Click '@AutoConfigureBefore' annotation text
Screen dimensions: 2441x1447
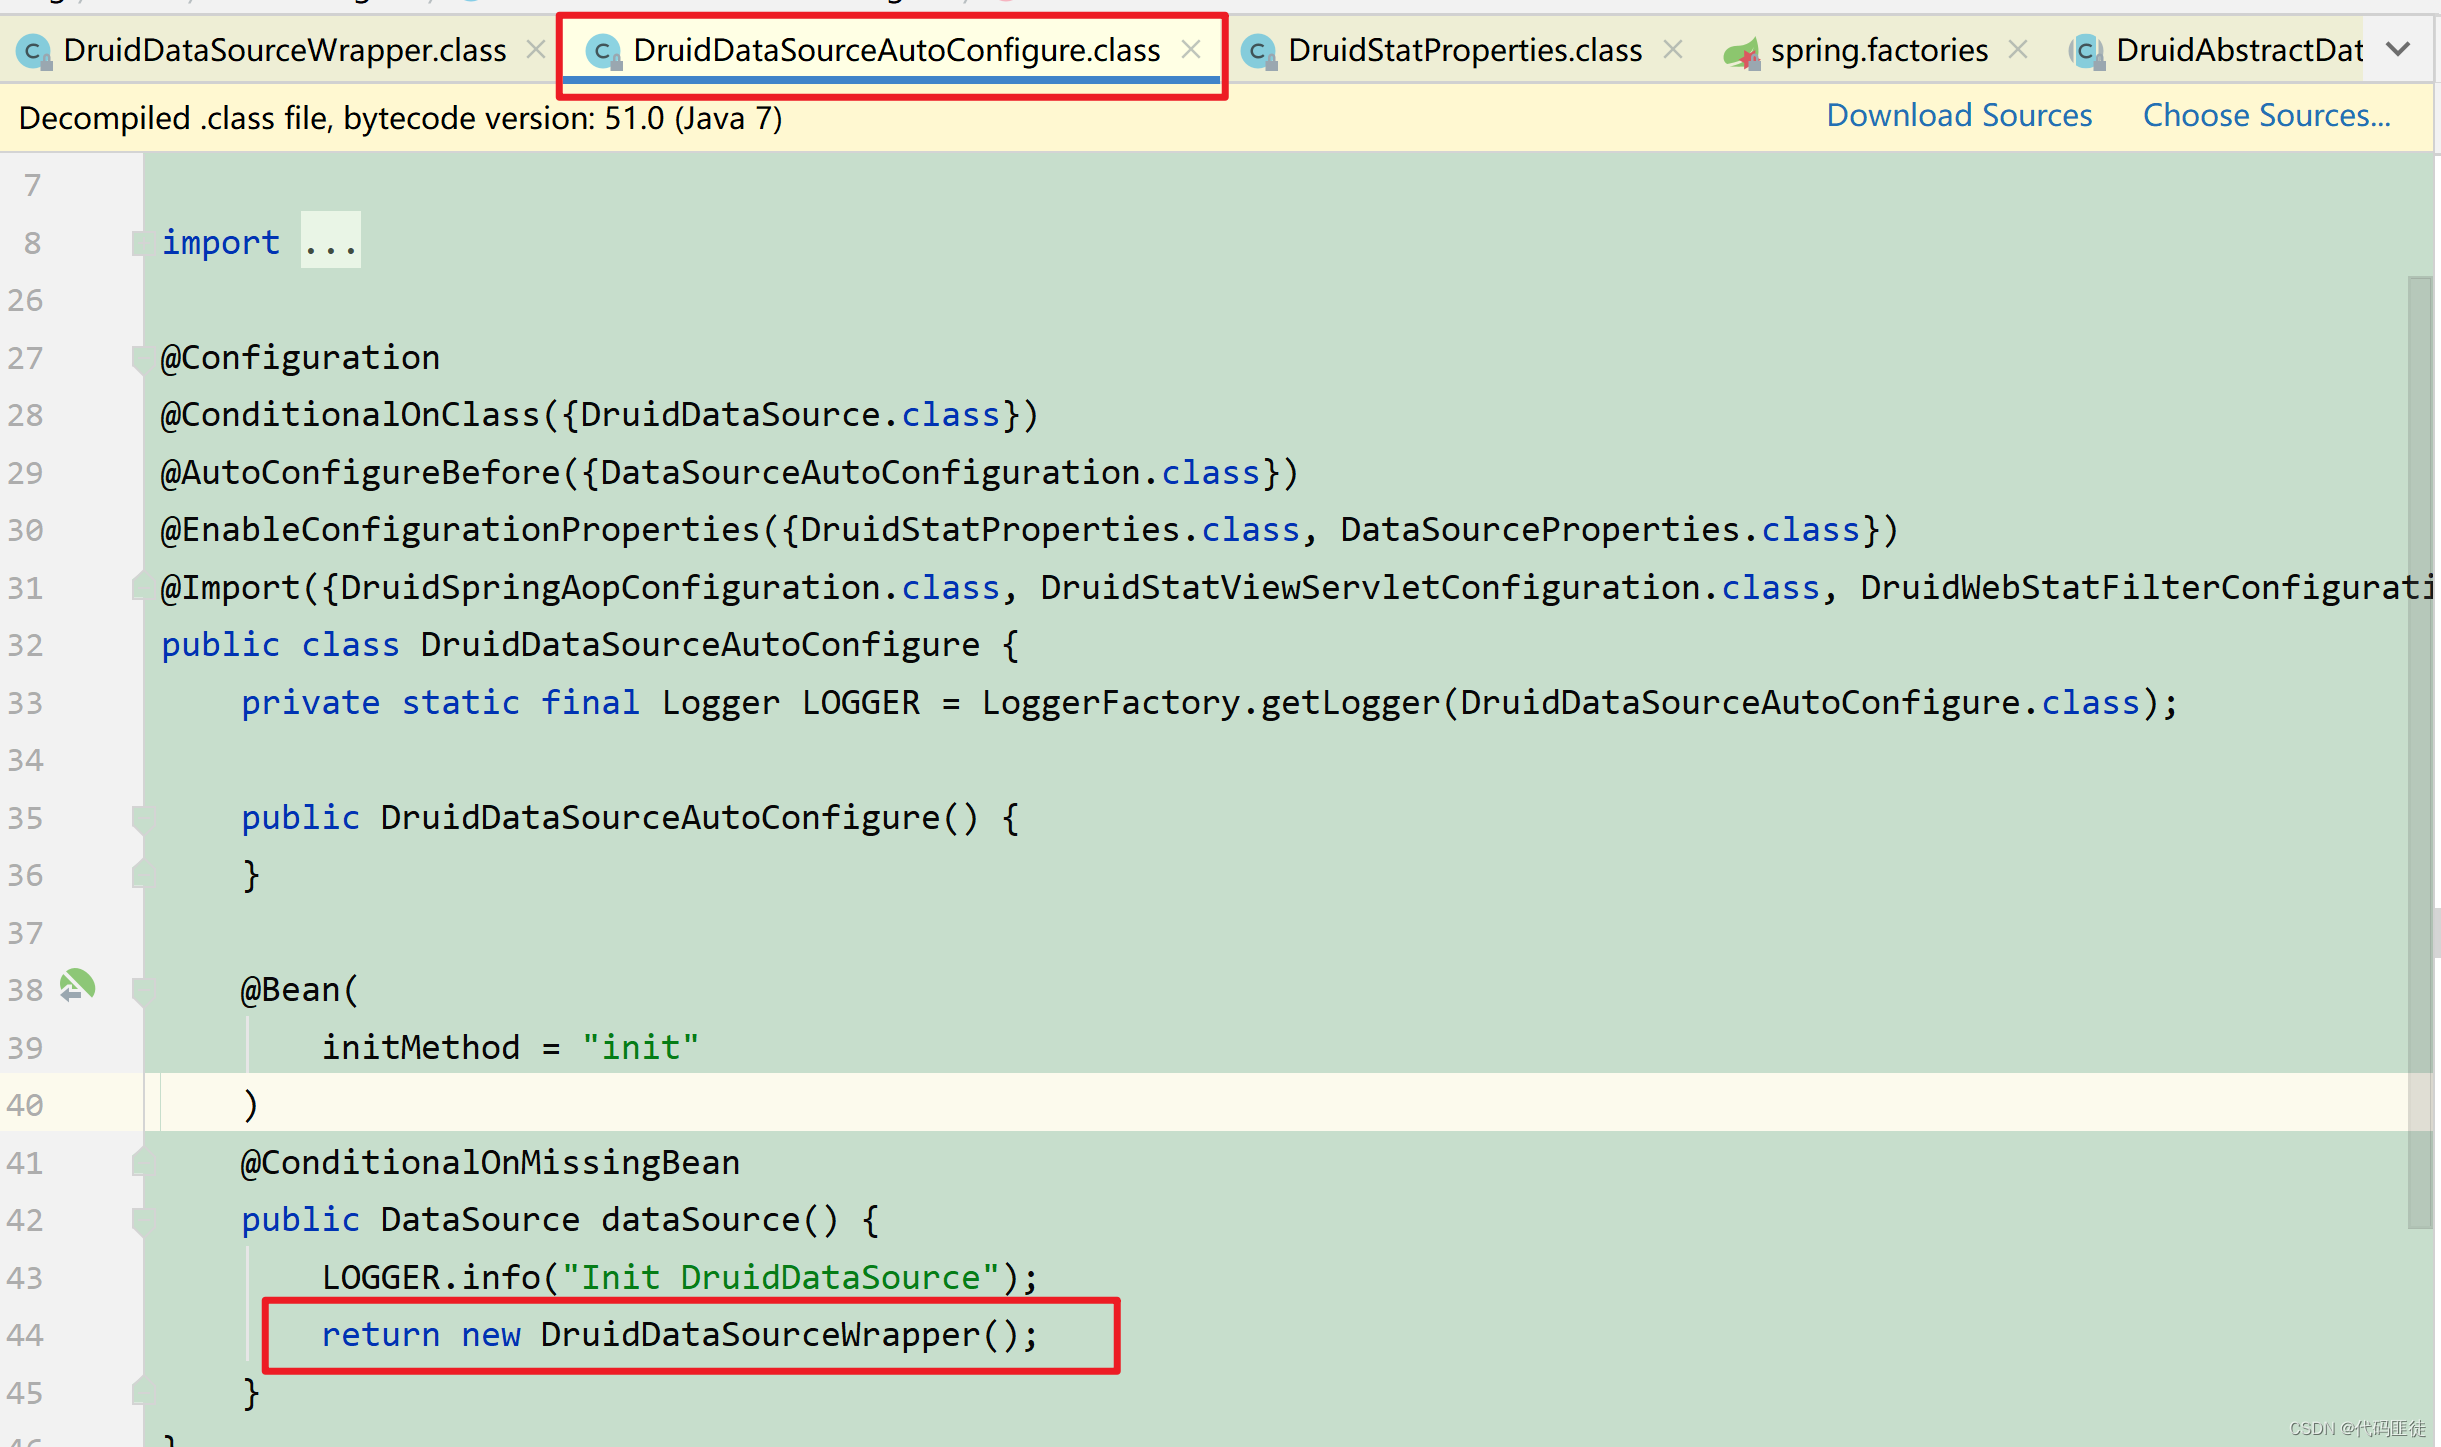(360, 473)
